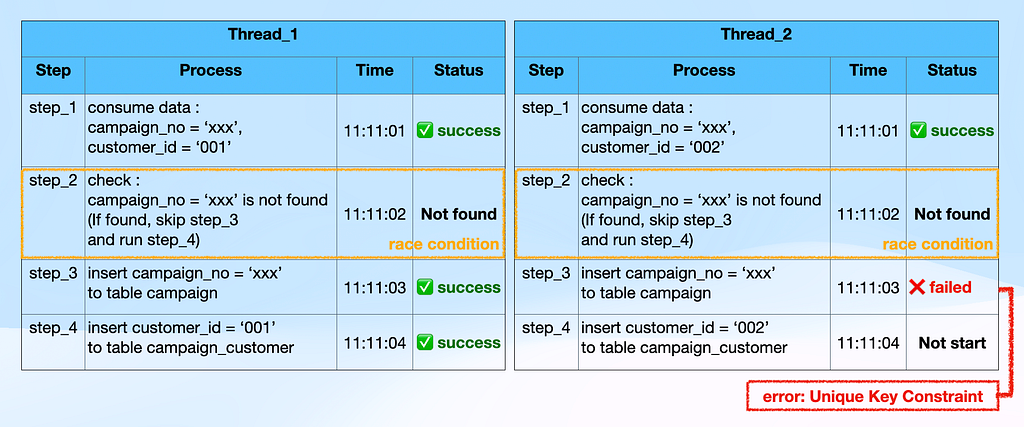Image resolution: width=1024 pixels, height=427 pixels.
Task: Click the green checkmark in Thread_1 step_1
Action: (x=424, y=131)
